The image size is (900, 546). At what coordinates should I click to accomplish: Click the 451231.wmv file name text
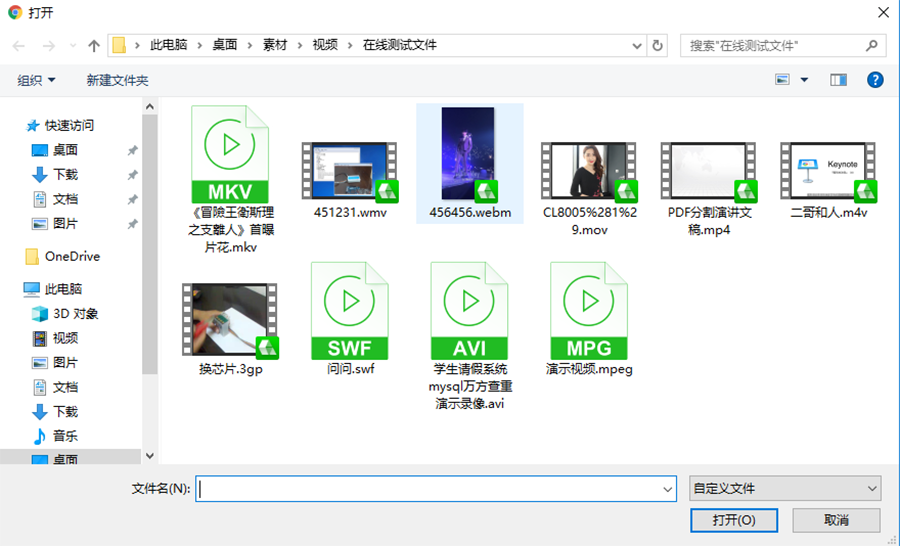pos(350,212)
